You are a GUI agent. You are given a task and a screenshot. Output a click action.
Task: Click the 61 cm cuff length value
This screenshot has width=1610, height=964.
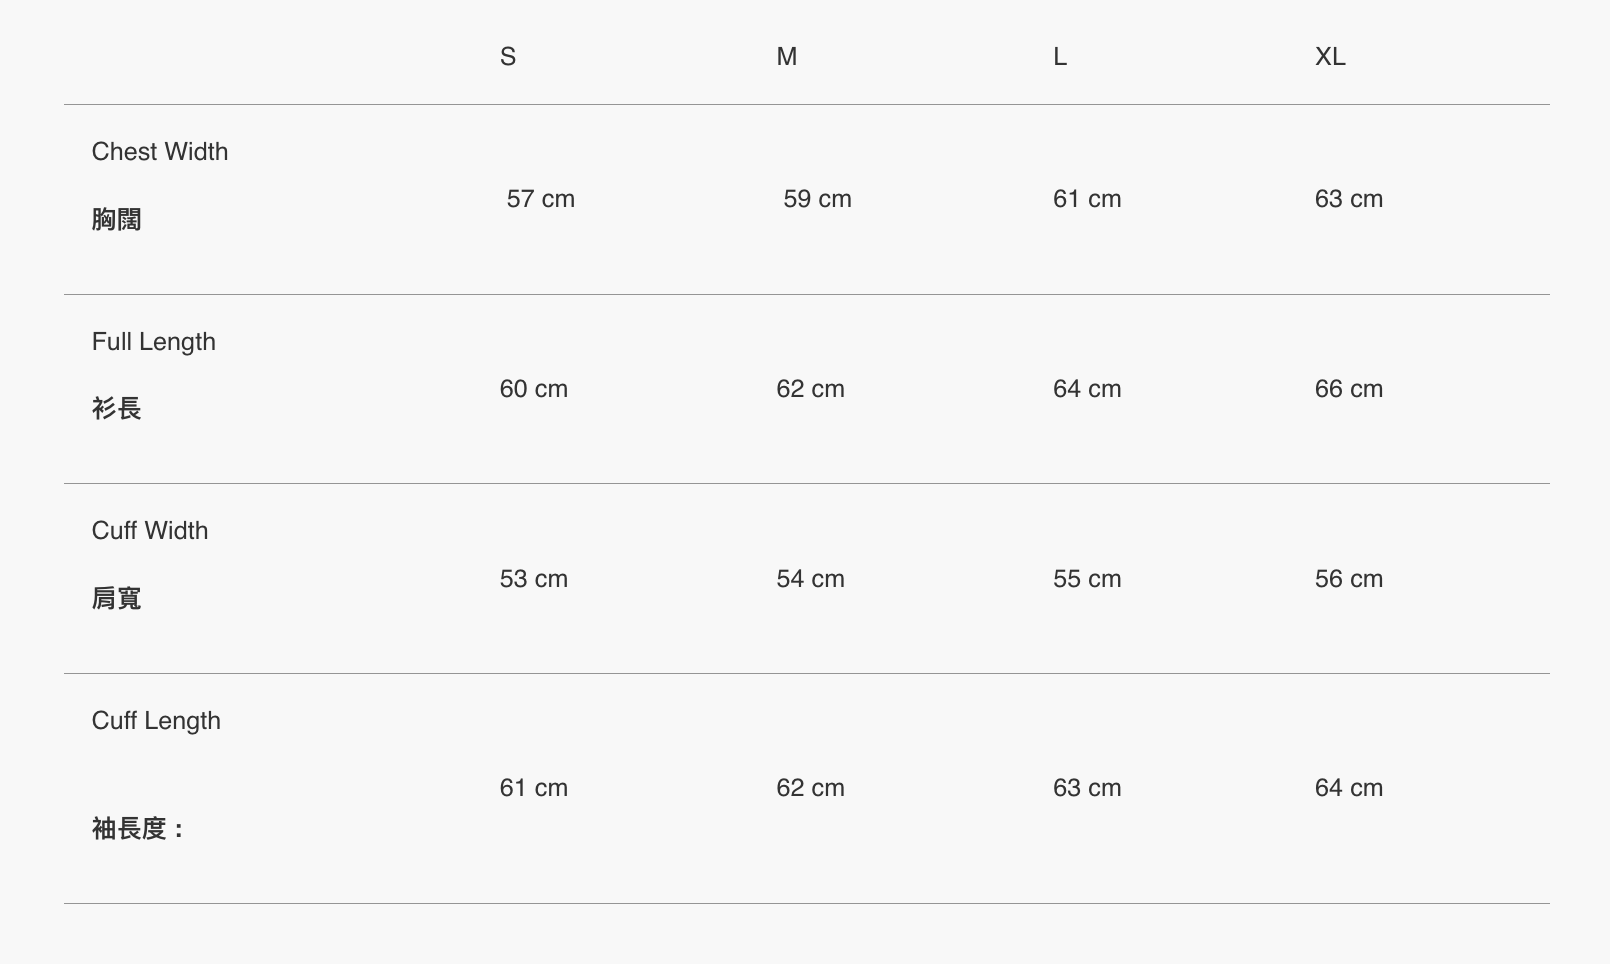(534, 788)
